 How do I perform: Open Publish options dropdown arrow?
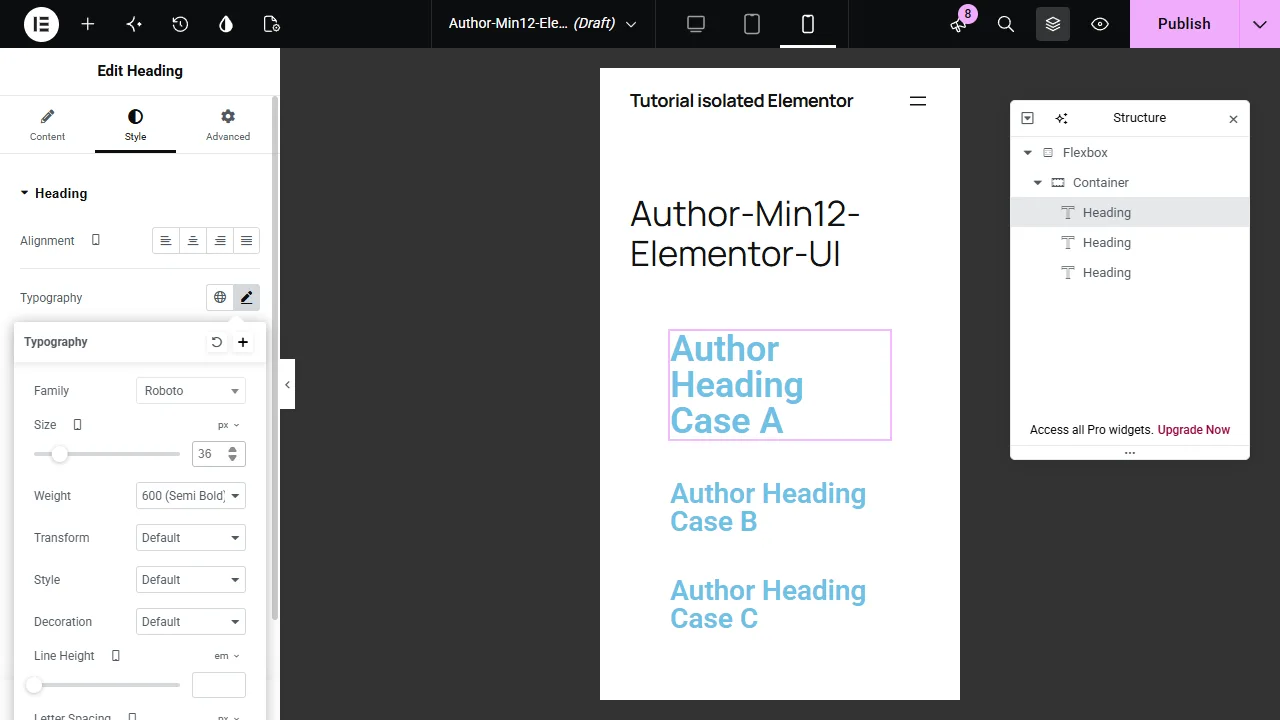click(x=1260, y=24)
